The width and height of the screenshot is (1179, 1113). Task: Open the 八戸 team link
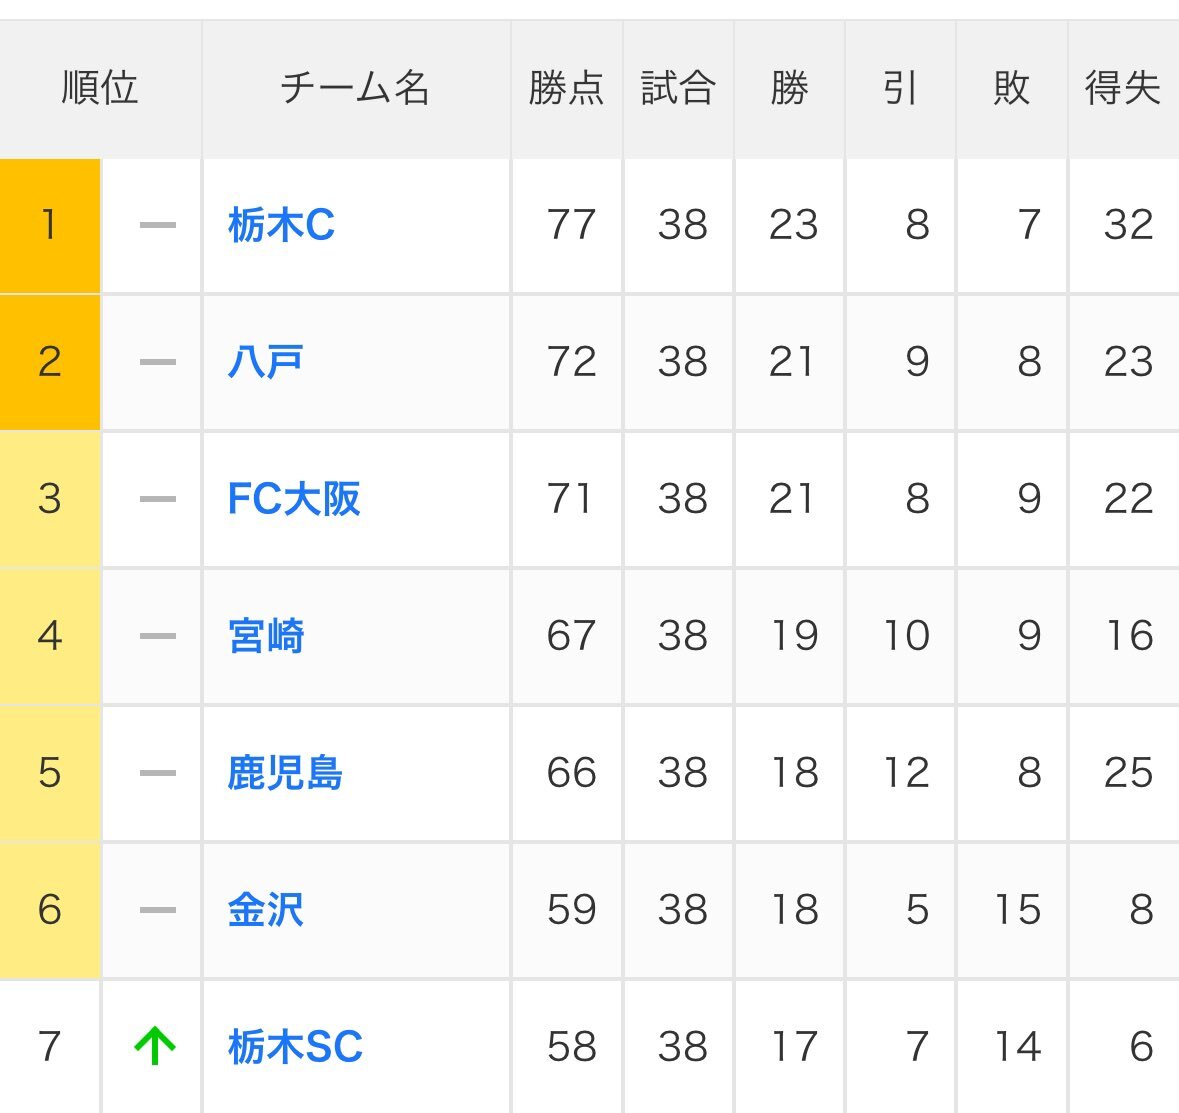[265, 362]
